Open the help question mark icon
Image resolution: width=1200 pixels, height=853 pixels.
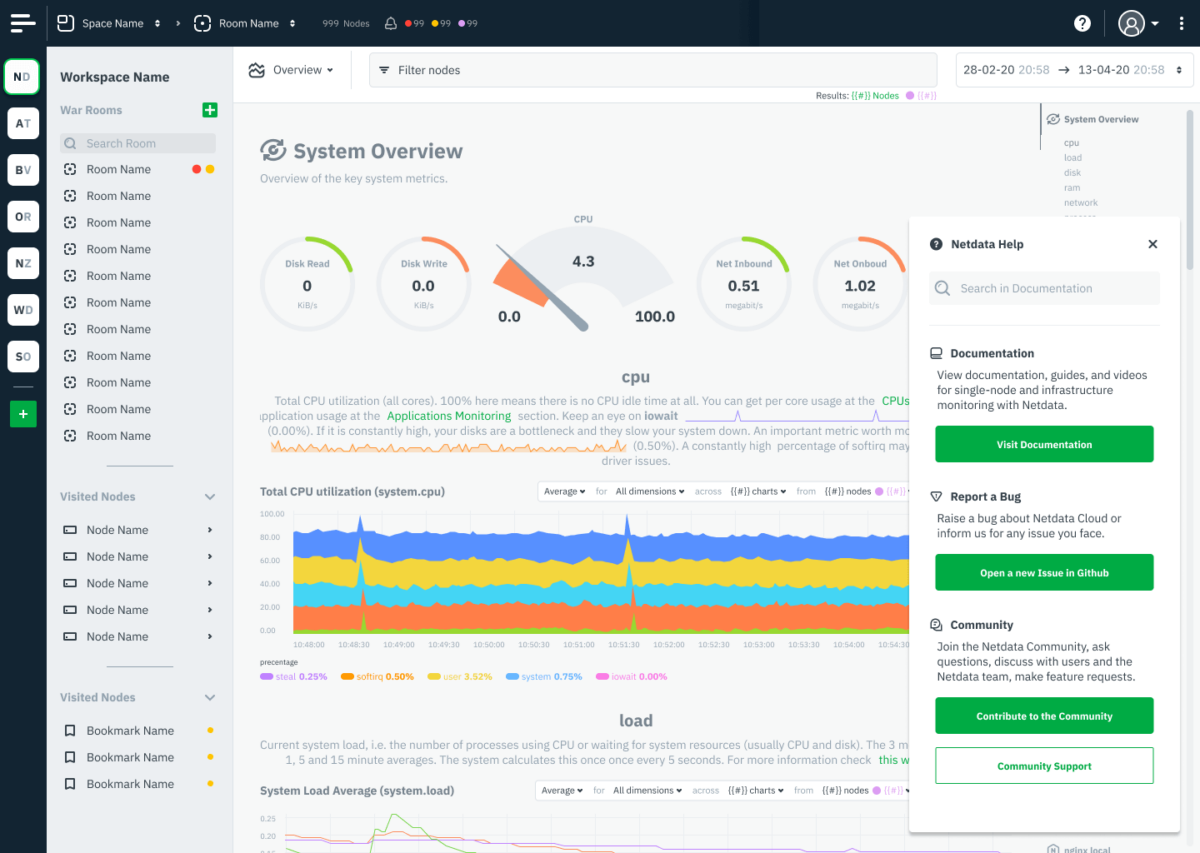[1082, 23]
